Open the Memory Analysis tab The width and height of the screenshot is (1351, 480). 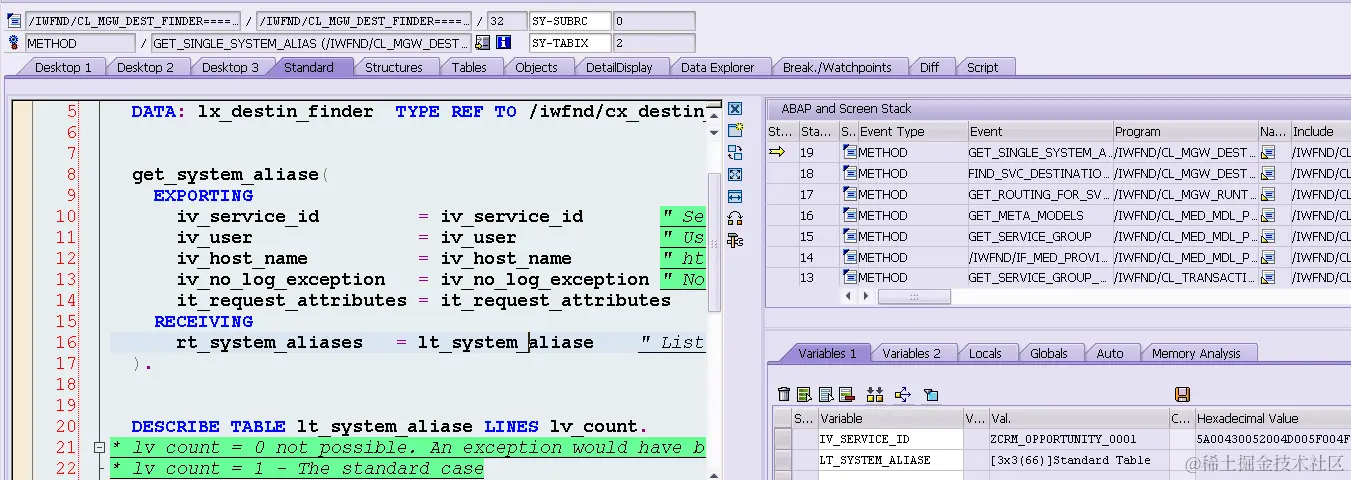[x=1196, y=353]
